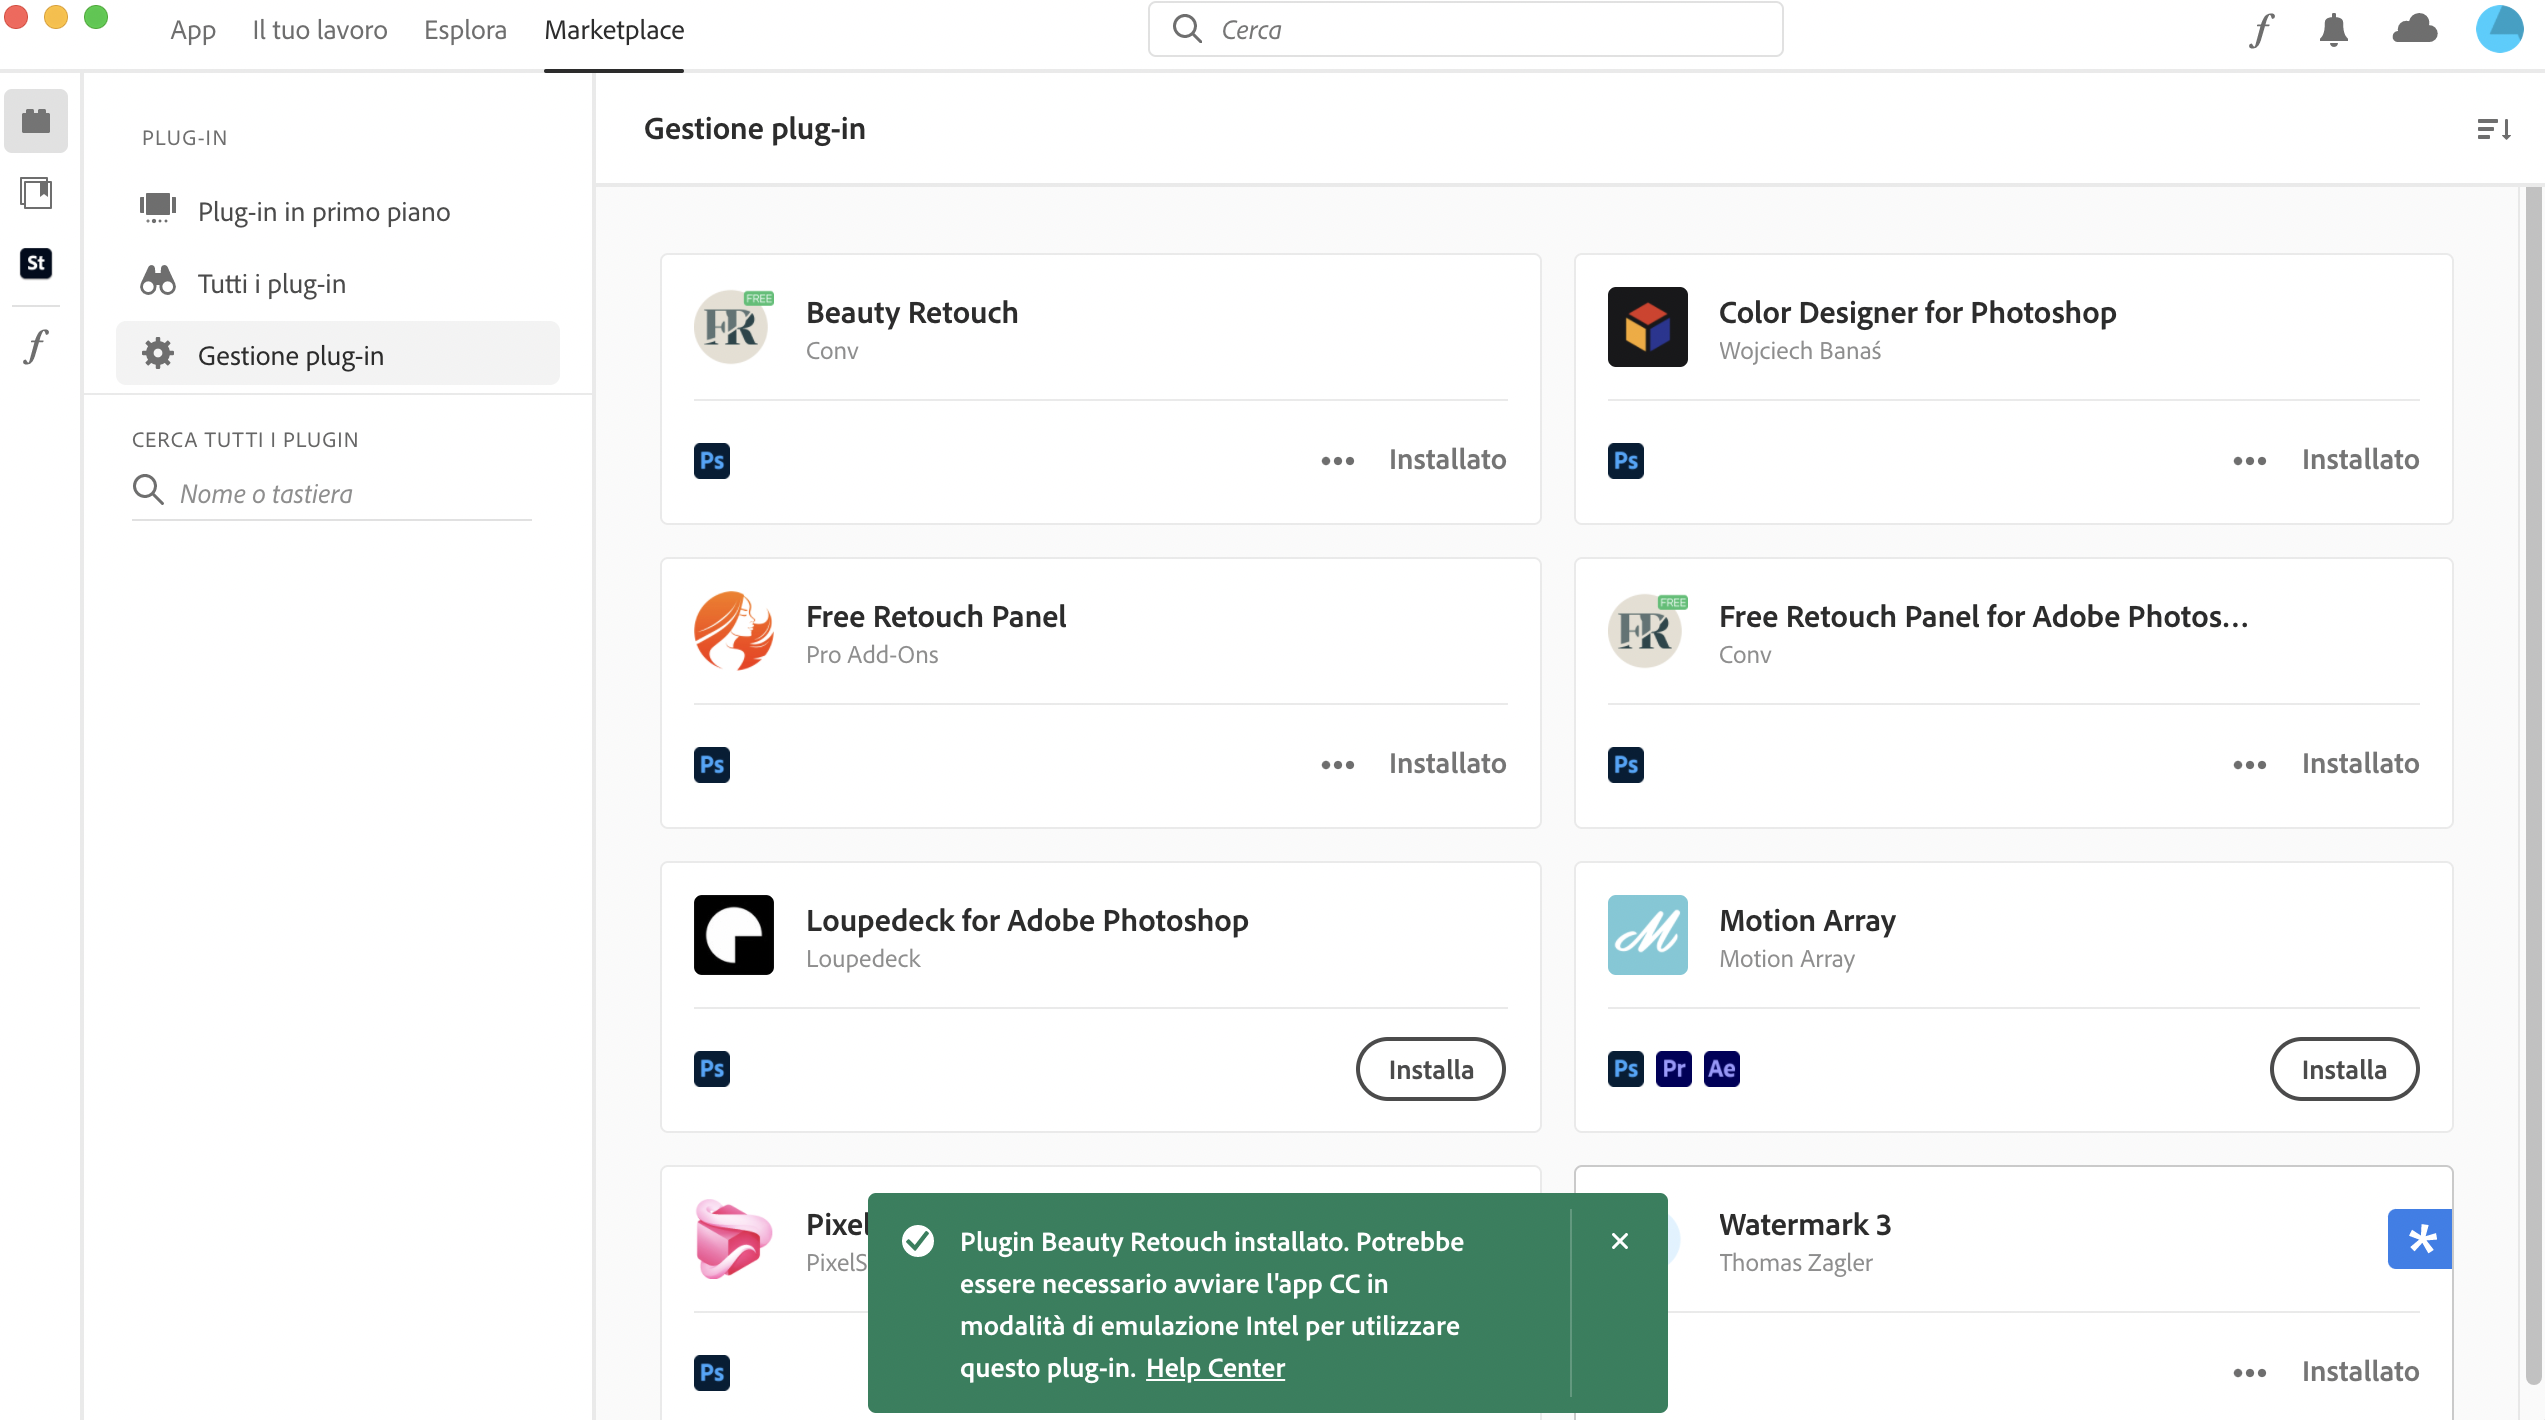Click the Photoshop icon on Color Designer
Viewport: 2545px width, 1420px height.
(1626, 458)
